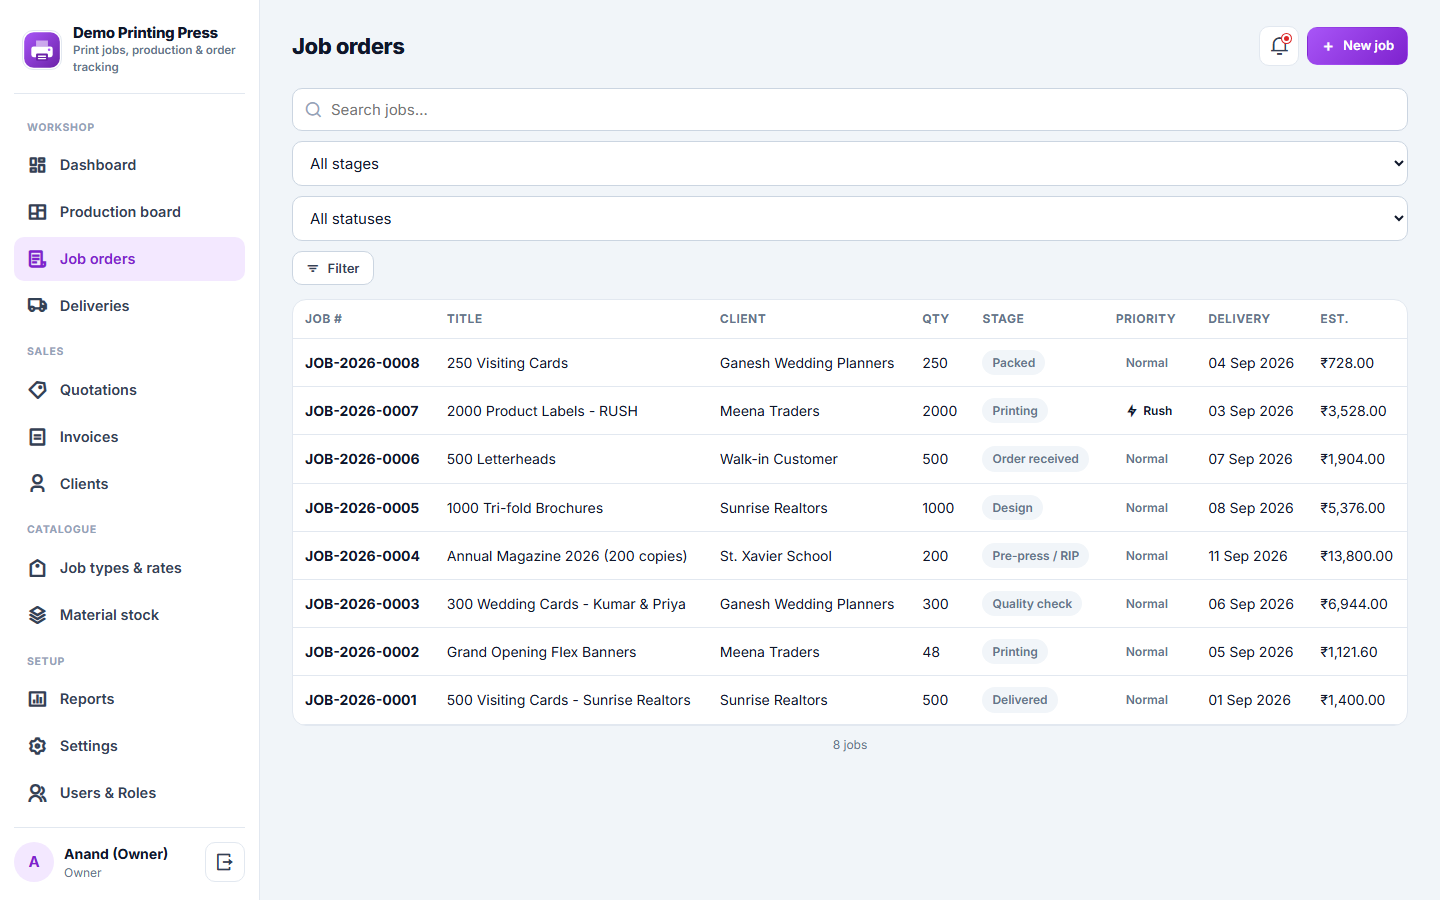Viewport: 1440px width, 900px height.
Task: Click the Anand (Owner) avatar
Action: [34, 862]
